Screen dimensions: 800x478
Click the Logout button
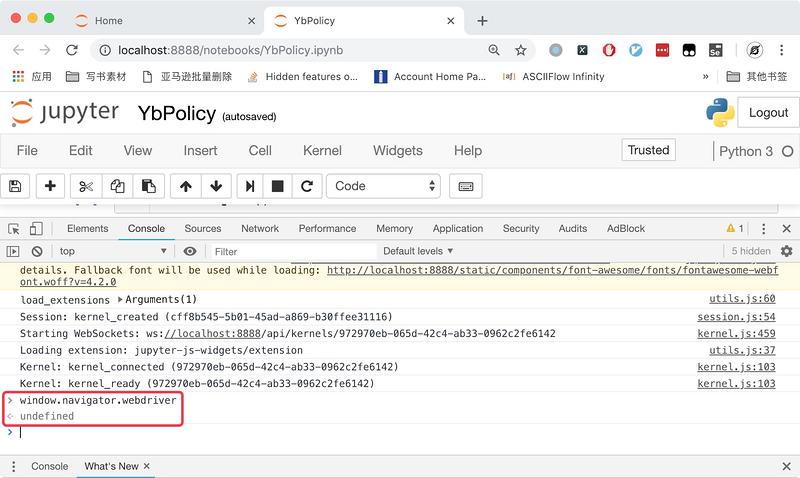[768, 112]
